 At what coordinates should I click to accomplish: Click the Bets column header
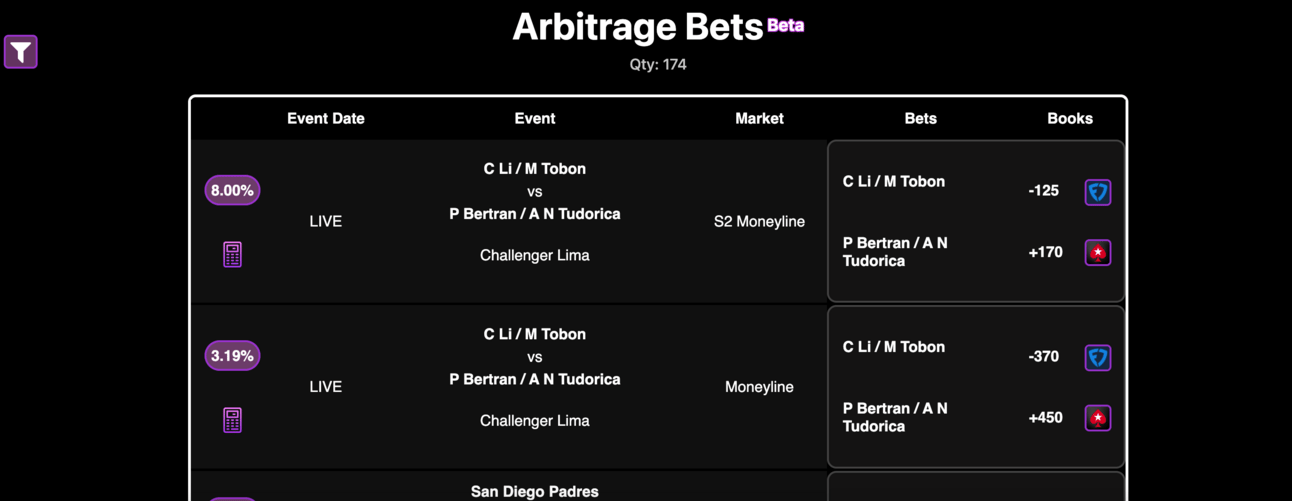point(920,118)
